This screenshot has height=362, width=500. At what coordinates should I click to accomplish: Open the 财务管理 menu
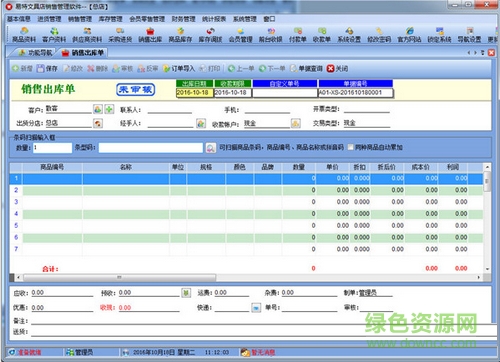pyautogui.click(x=184, y=19)
